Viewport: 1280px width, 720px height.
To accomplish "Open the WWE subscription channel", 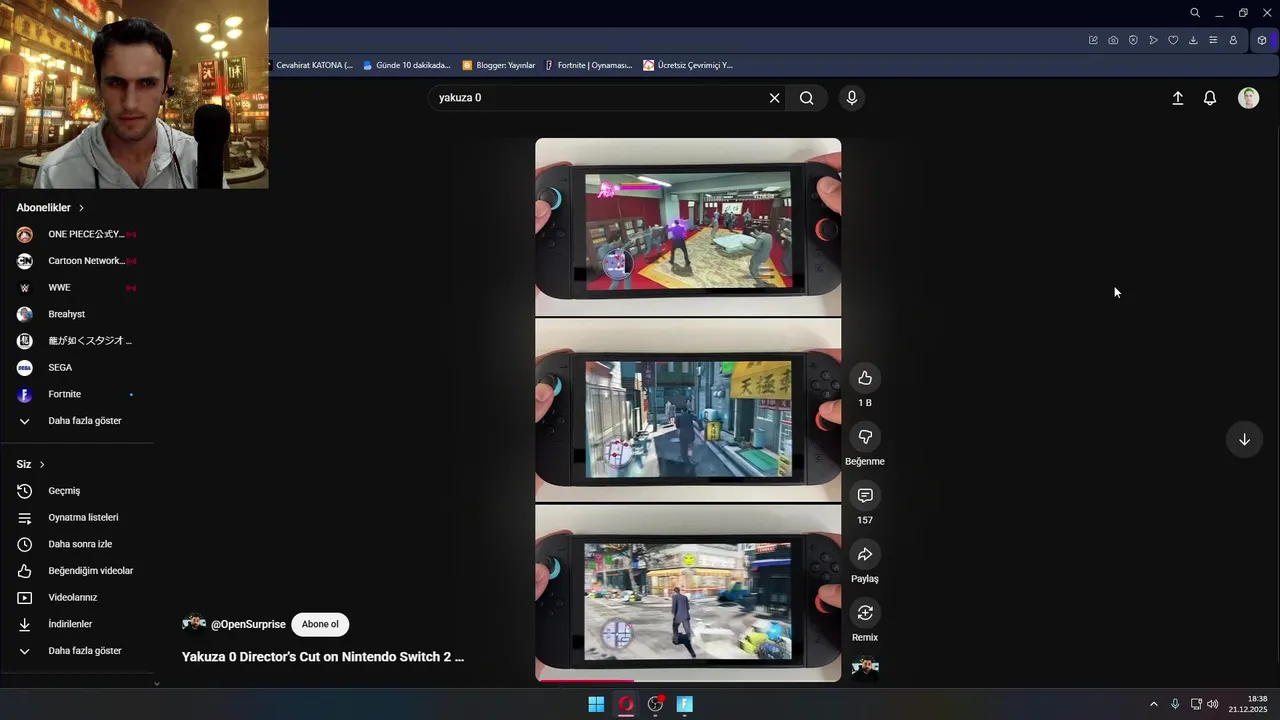I will pyautogui.click(x=77, y=288).
